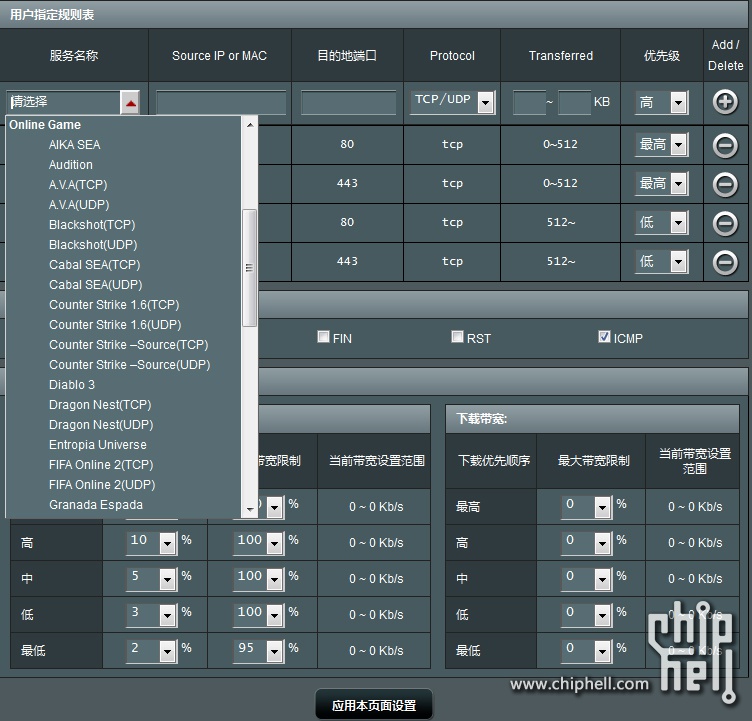Pick Diablo 3 from the list
Viewport: 752px width, 721px height.
pos(72,385)
